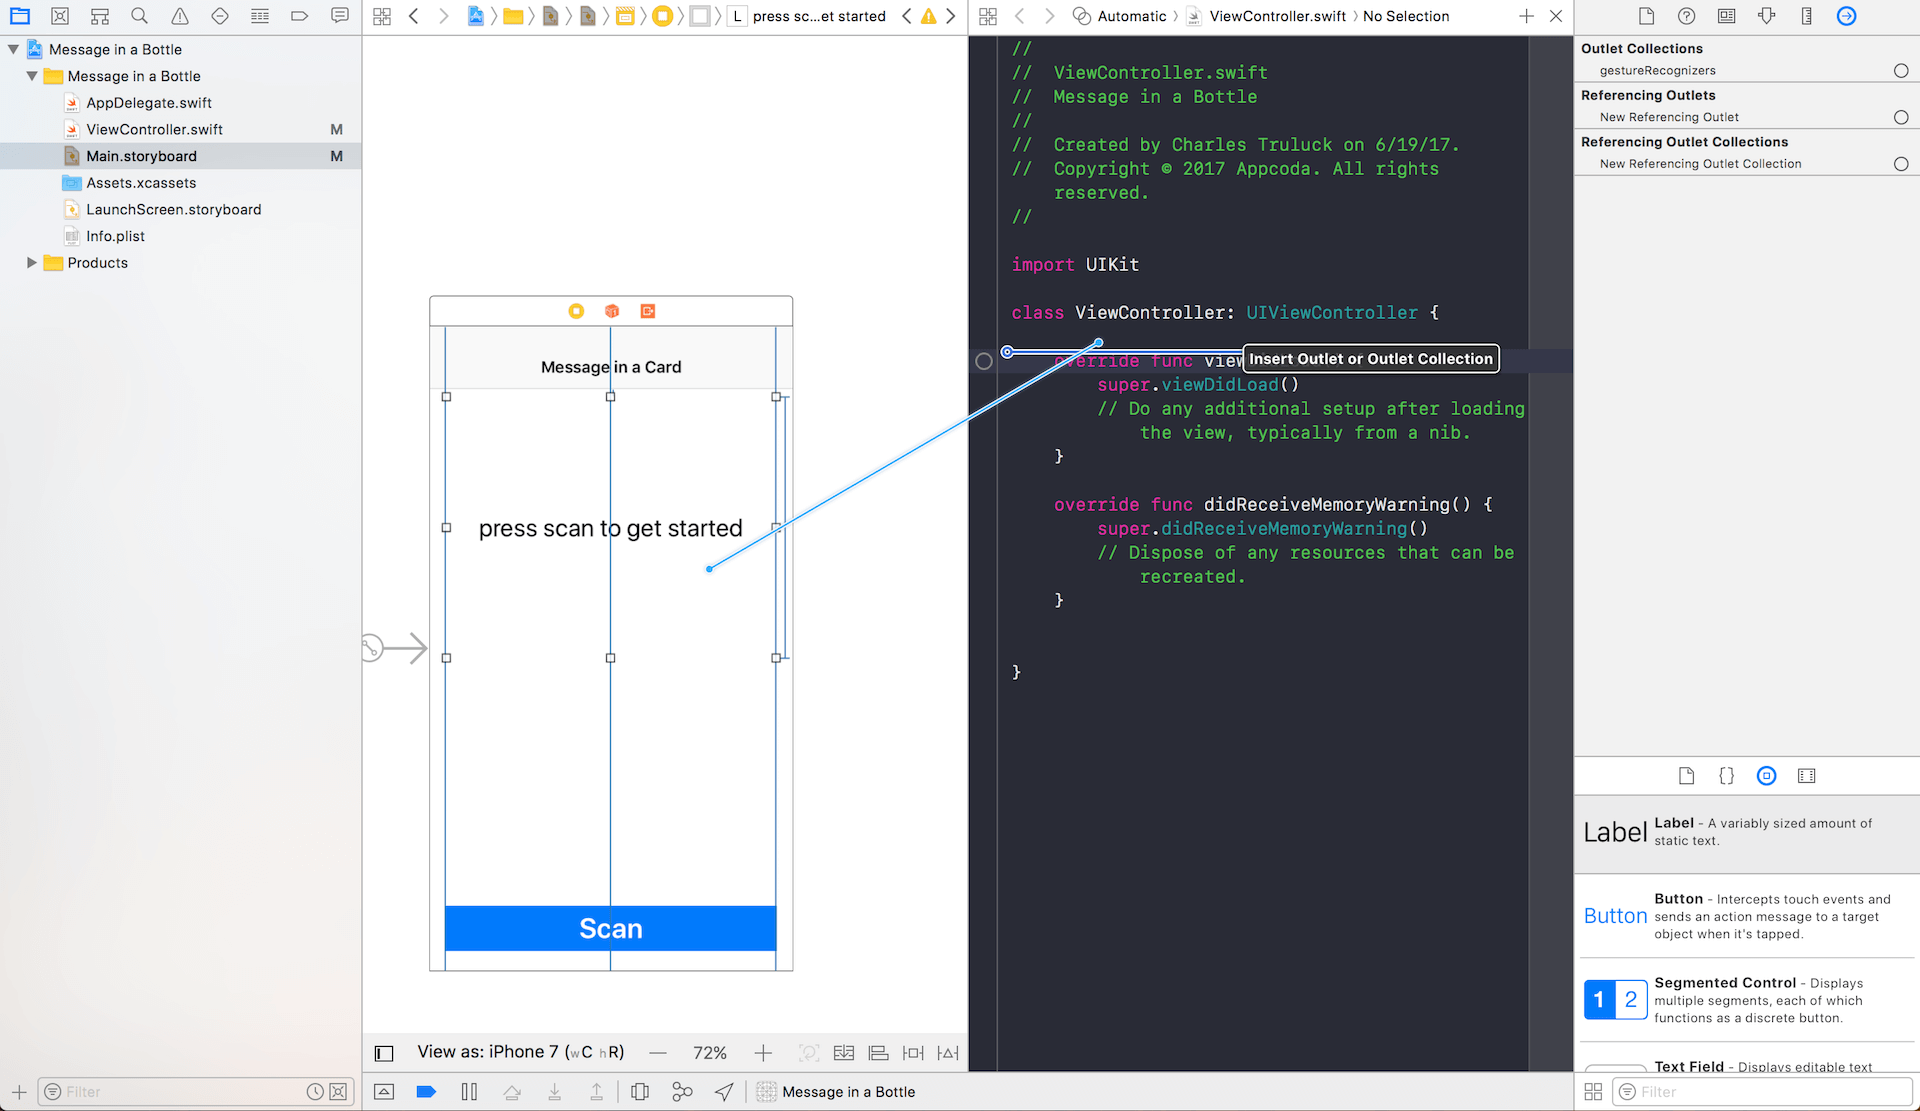The image size is (1920, 1111).
Task: Collapse the Message in a Bottle project
Action: (x=14, y=49)
